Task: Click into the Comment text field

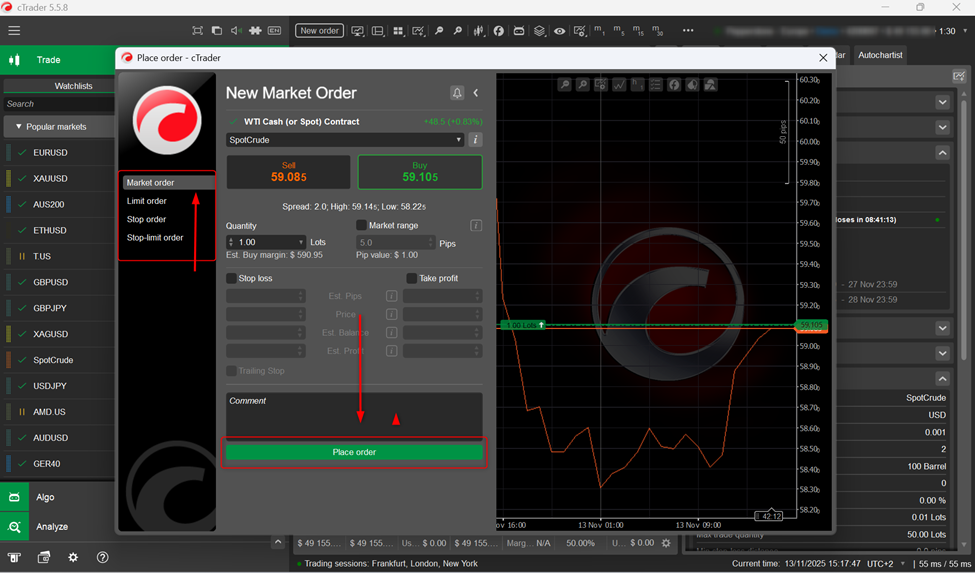Action: [354, 414]
